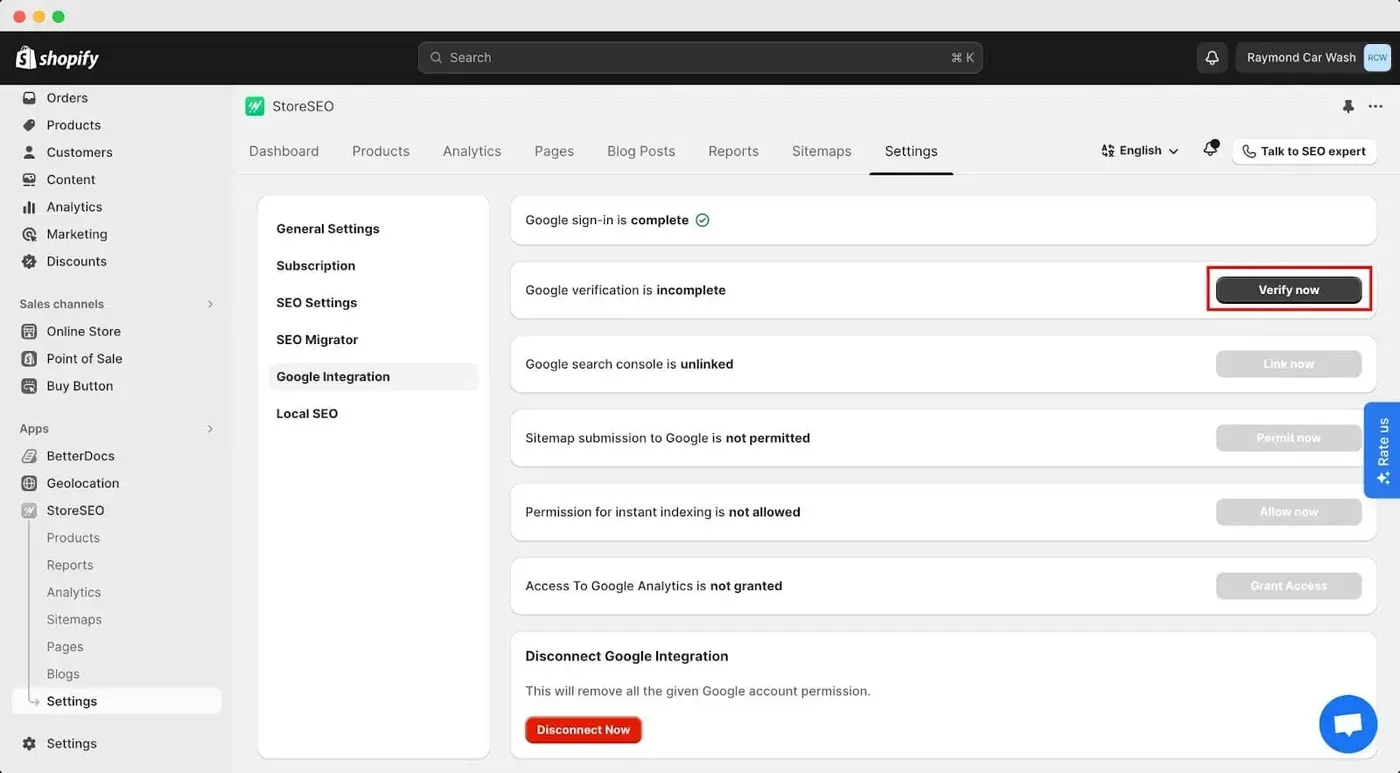
Task: Click the StoreSEO notification bell with badge
Action: (x=1210, y=149)
